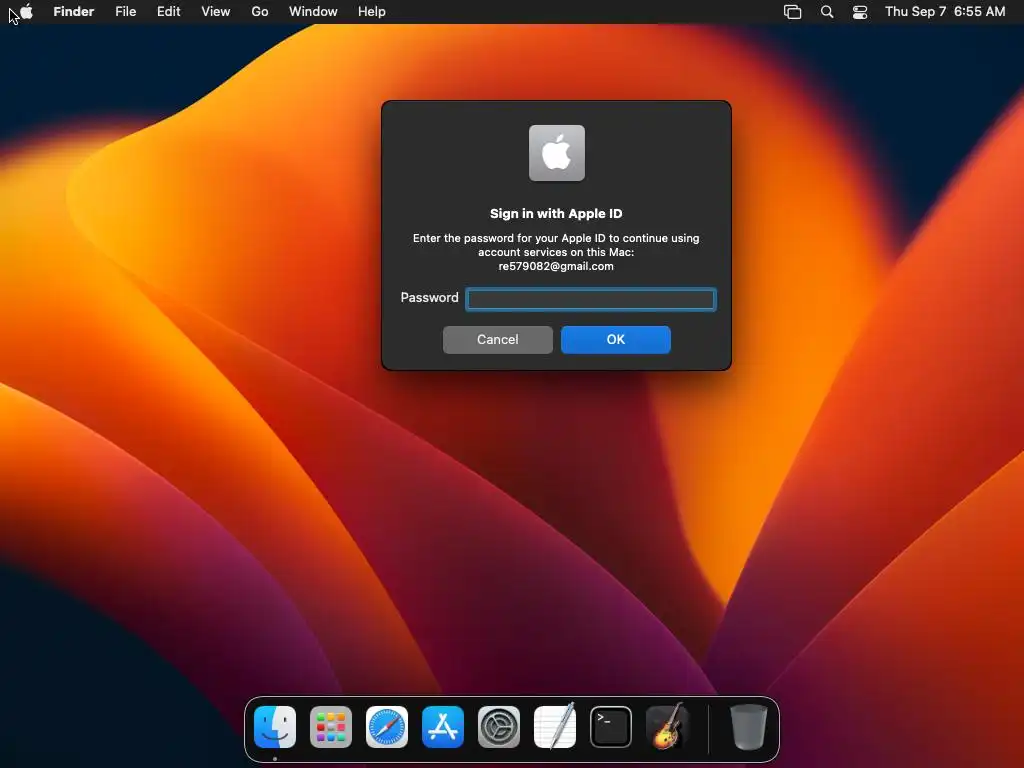Open the Apple menu
1024x768 pixels.
(x=26, y=12)
